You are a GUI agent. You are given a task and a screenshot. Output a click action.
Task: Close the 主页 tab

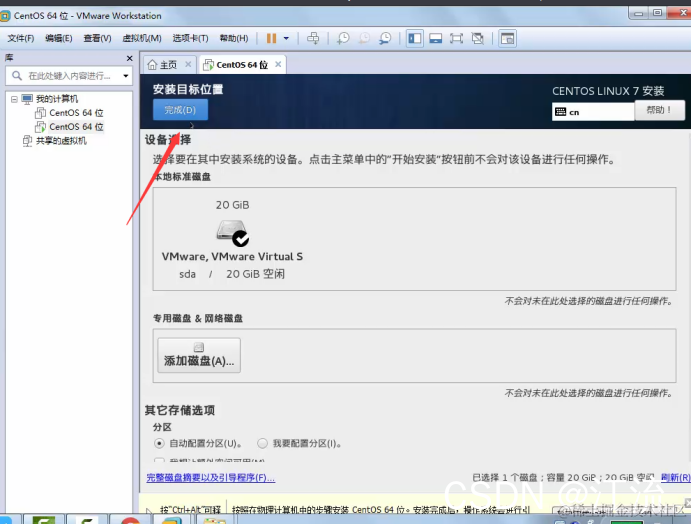pyautogui.click(x=188, y=64)
